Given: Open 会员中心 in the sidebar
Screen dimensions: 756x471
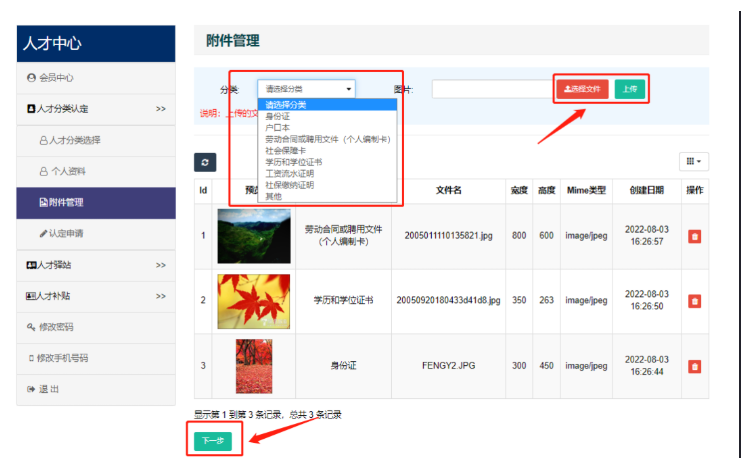Looking at the screenshot, I should point(96,78).
